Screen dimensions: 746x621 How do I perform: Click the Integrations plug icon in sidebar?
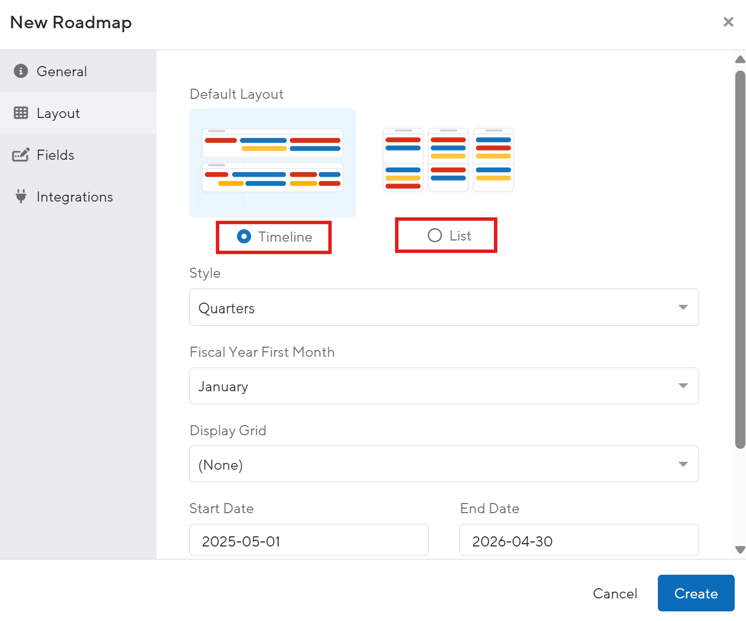point(20,197)
